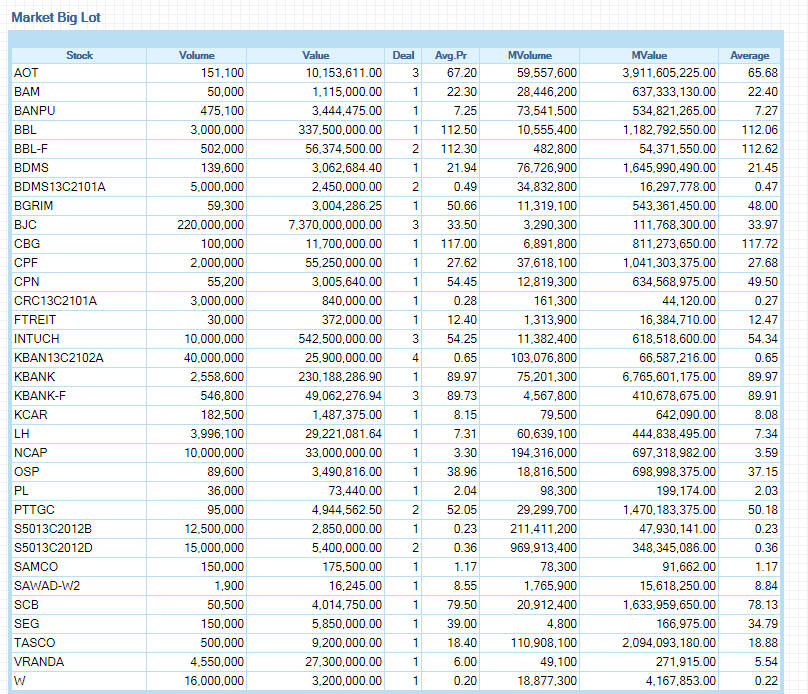Click the Stock column header

pyautogui.click(x=79, y=55)
